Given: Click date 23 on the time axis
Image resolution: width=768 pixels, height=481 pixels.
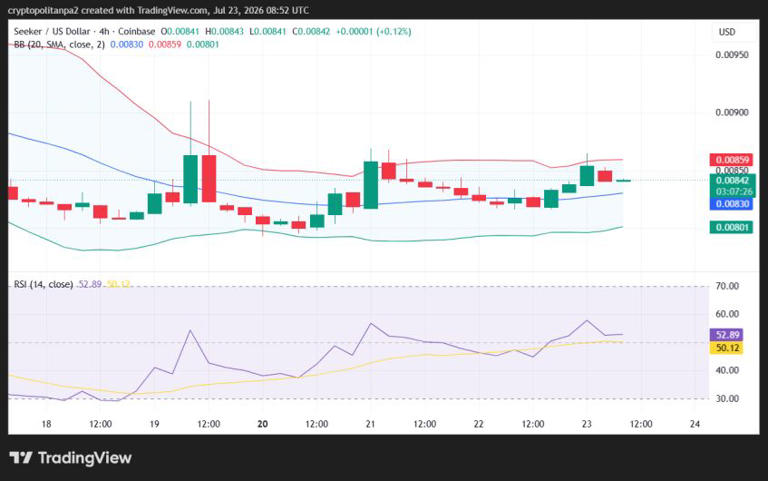Looking at the screenshot, I should point(587,424).
